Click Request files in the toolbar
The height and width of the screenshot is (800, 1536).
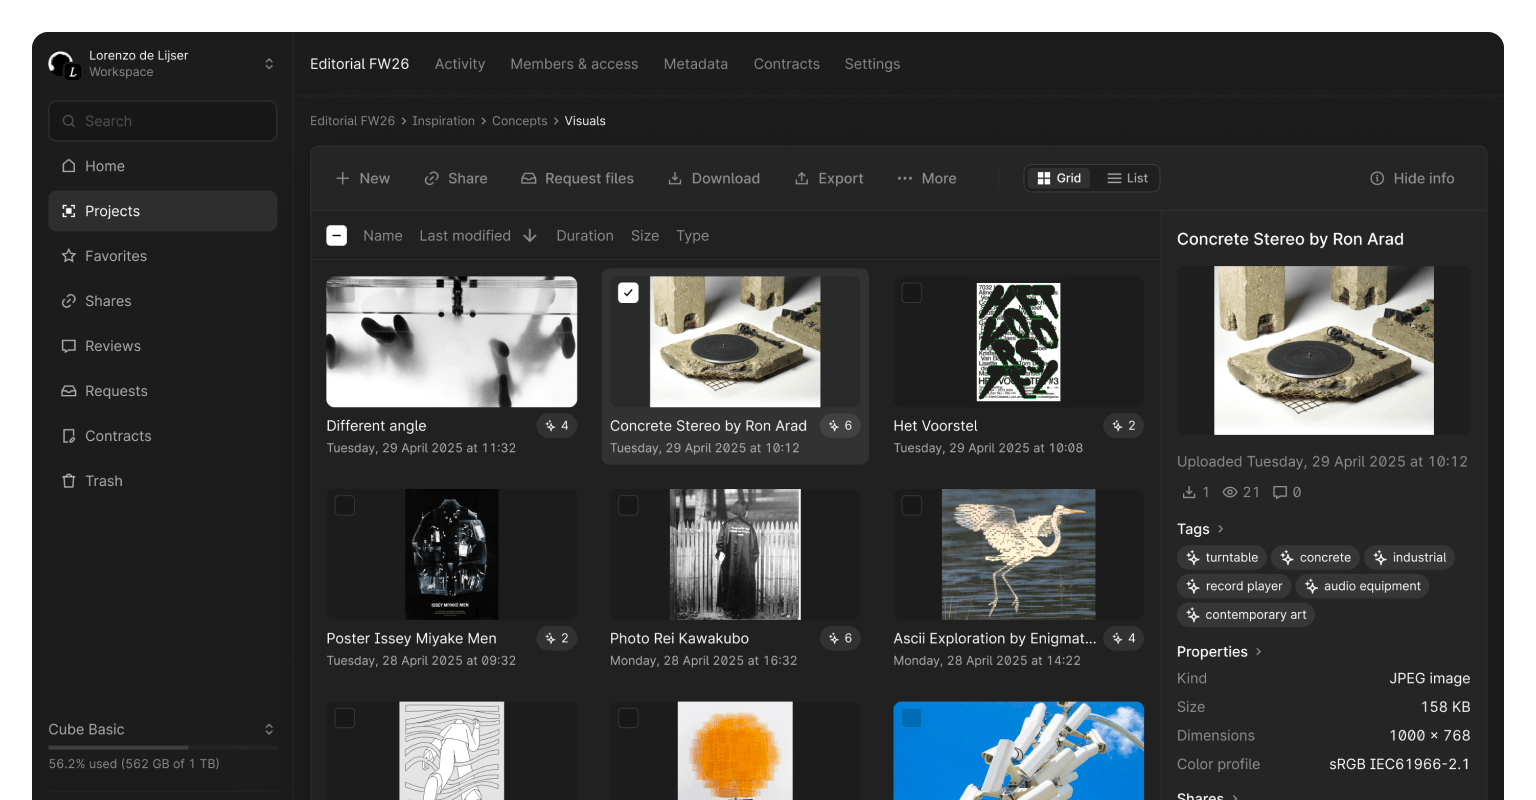coord(577,178)
